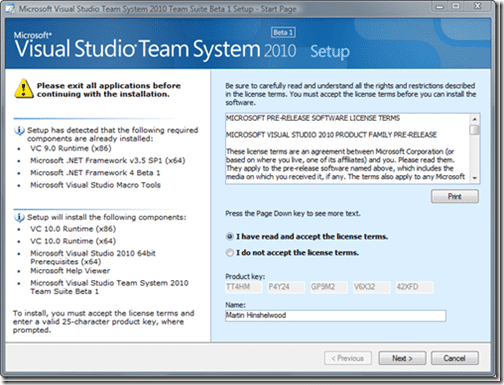Click the maximize window button
The image size is (504, 385).
click(x=456, y=6)
